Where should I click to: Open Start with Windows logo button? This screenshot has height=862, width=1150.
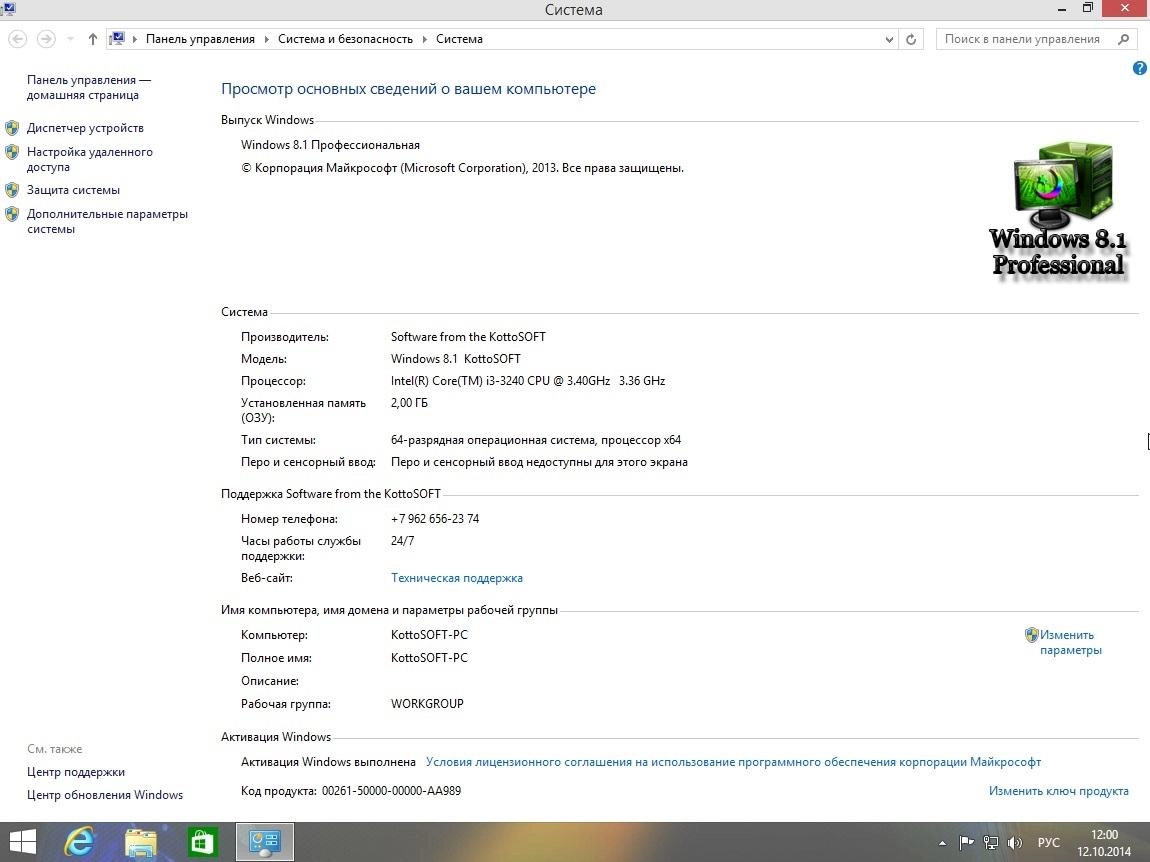(22, 842)
